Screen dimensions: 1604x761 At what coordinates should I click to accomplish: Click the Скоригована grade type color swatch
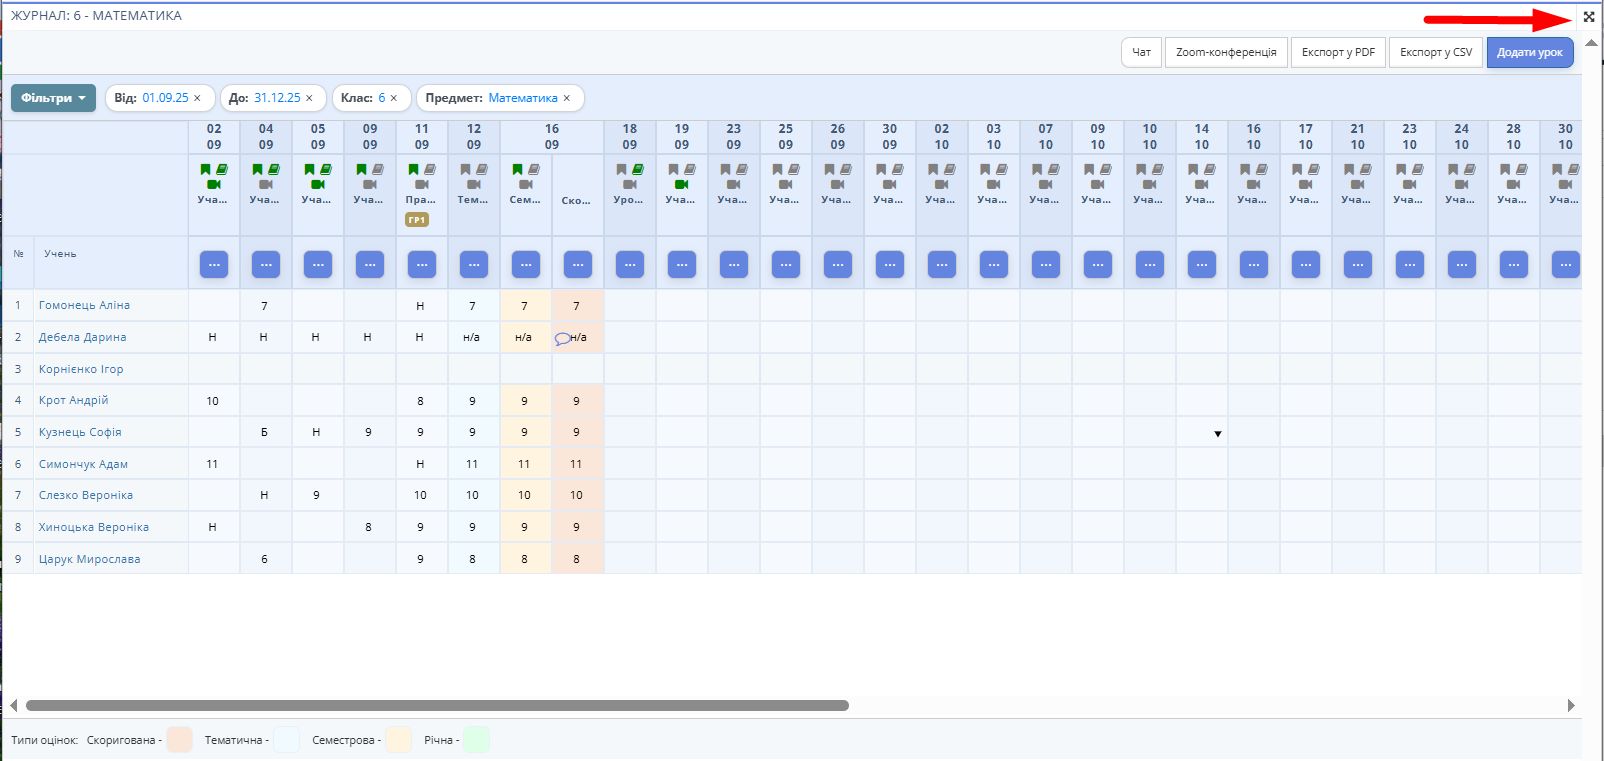point(180,740)
